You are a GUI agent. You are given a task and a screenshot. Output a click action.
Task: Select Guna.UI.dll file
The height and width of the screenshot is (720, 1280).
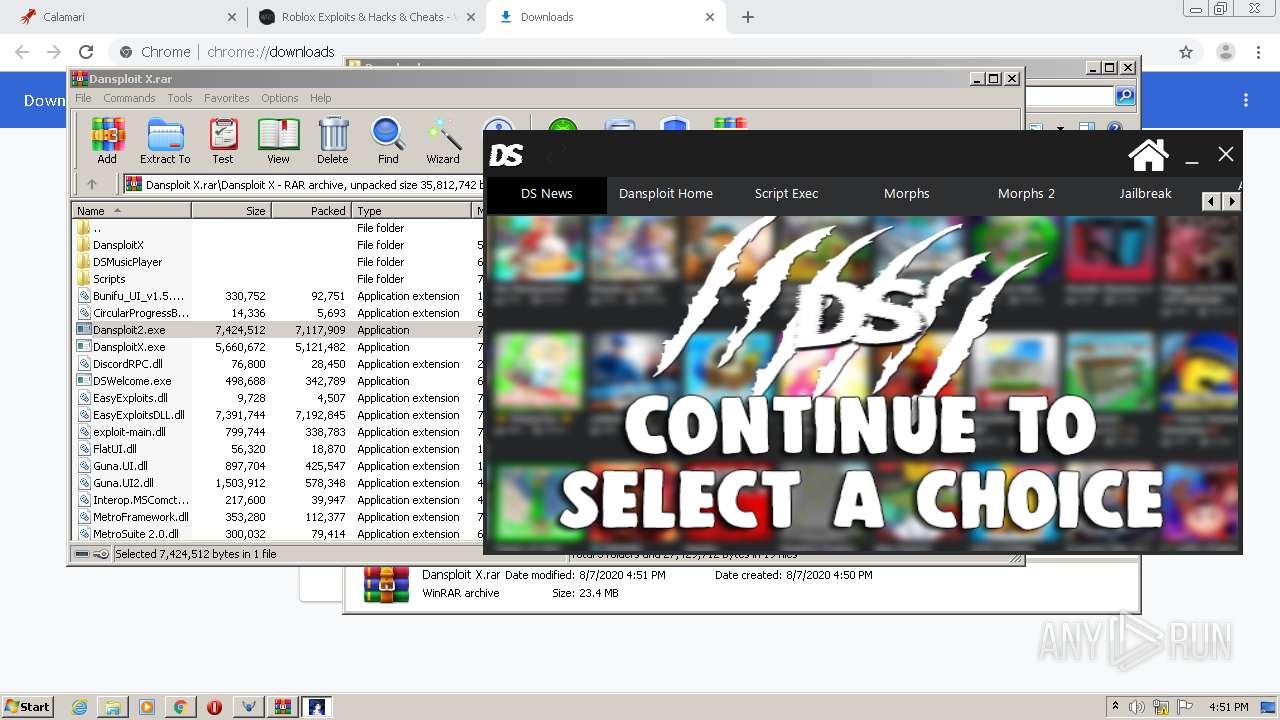point(277,466)
